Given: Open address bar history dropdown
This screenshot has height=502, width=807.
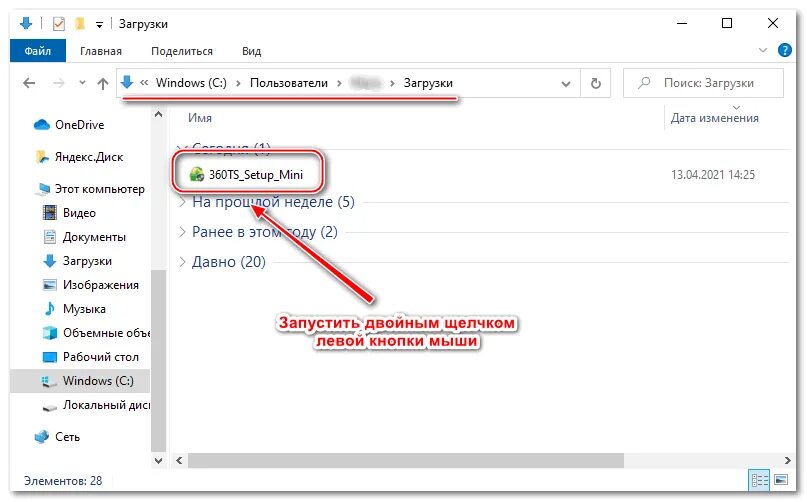Looking at the screenshot, I should pos(566,83).
